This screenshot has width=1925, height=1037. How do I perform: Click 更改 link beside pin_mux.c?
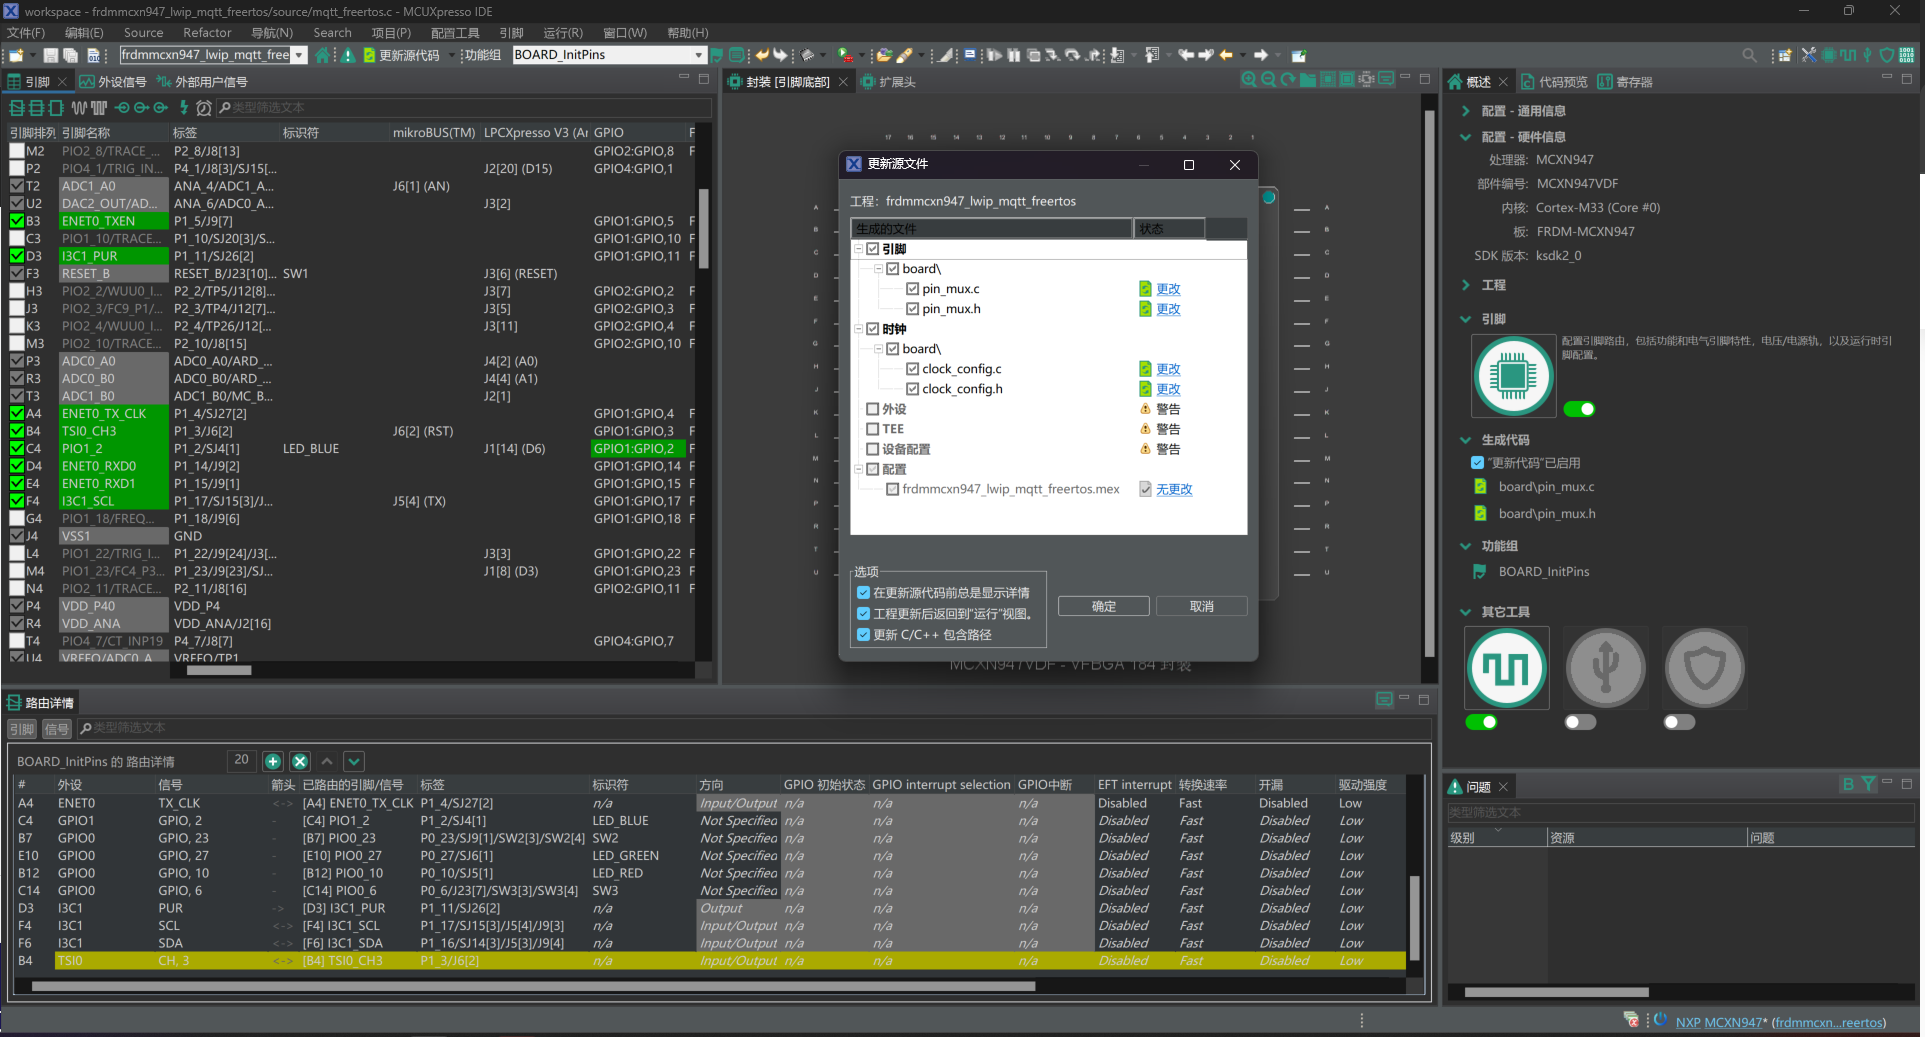[1168, 289]
